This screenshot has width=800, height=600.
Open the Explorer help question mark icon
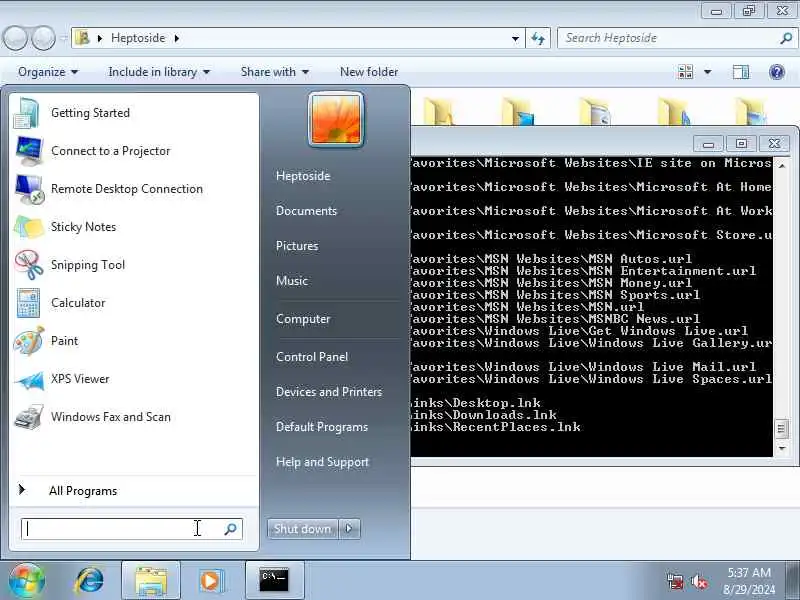(777, 72)
